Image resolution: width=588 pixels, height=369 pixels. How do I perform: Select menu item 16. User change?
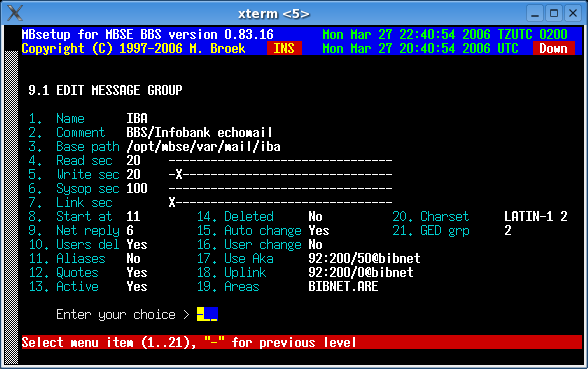249,244
